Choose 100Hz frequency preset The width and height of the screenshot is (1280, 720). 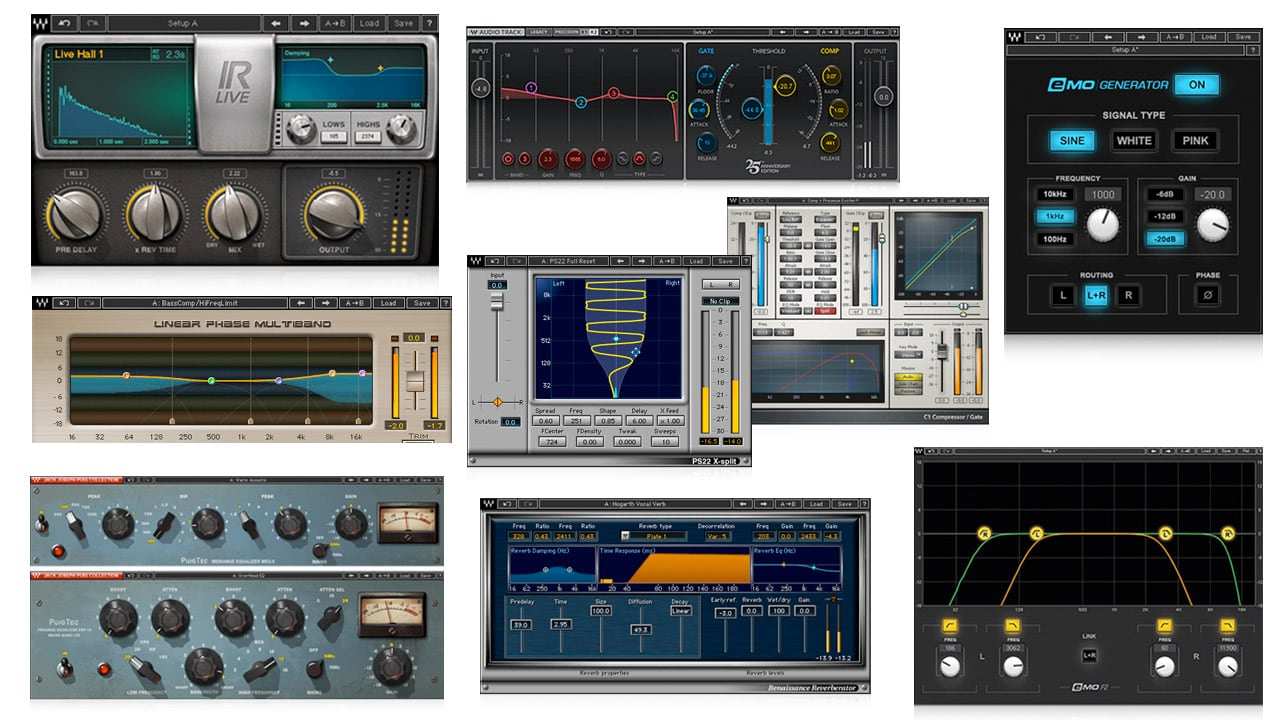(x=1056, y=239)
